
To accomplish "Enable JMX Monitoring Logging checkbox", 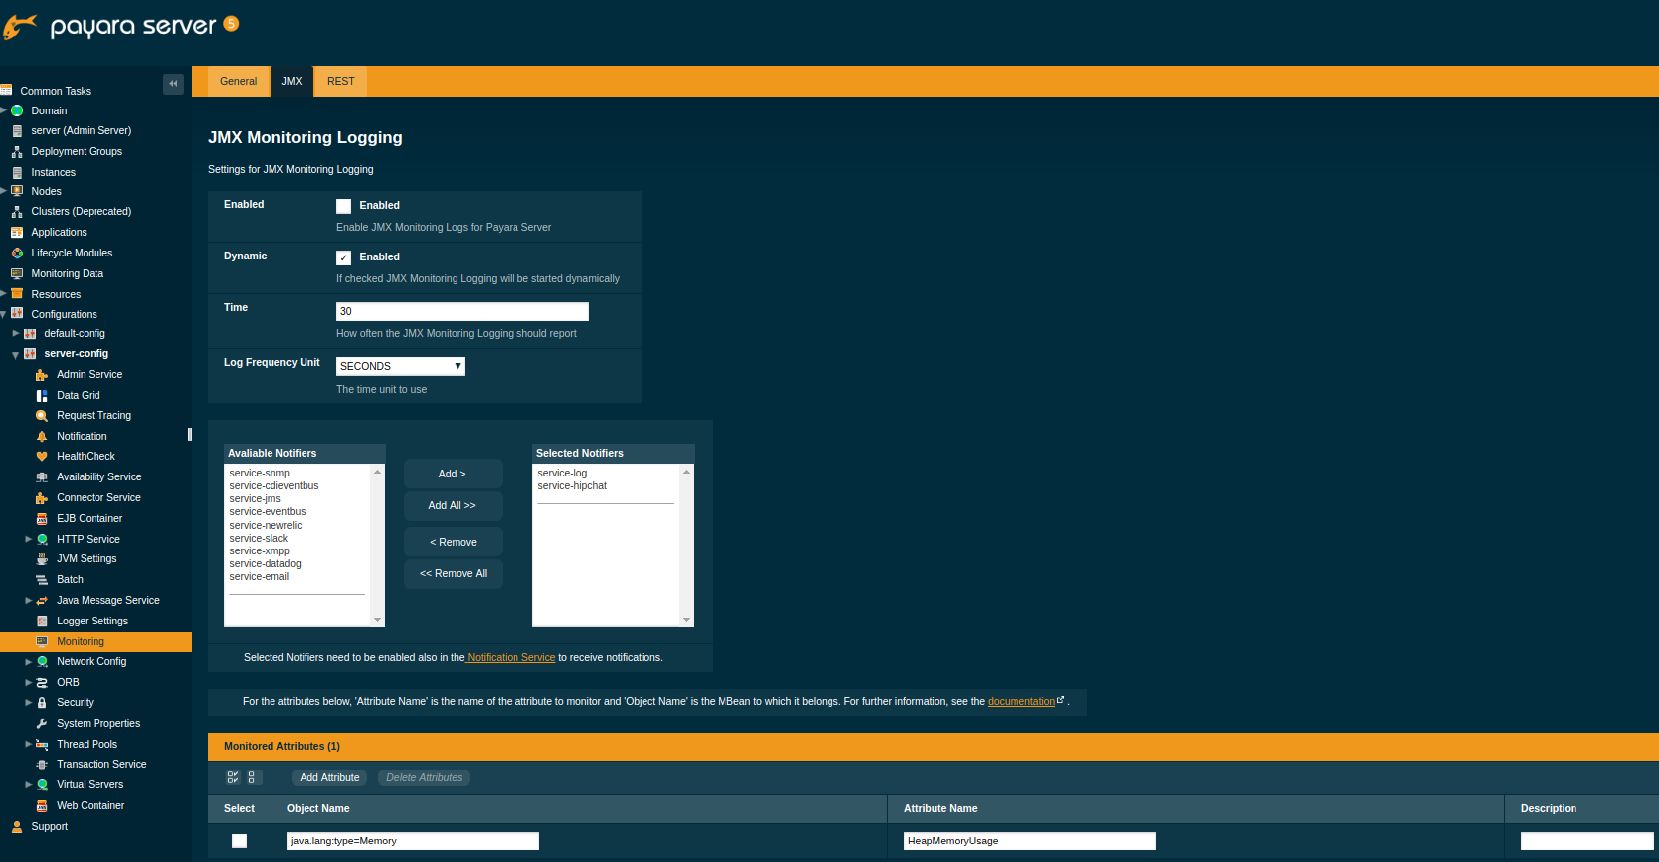I will pos(343,206).
